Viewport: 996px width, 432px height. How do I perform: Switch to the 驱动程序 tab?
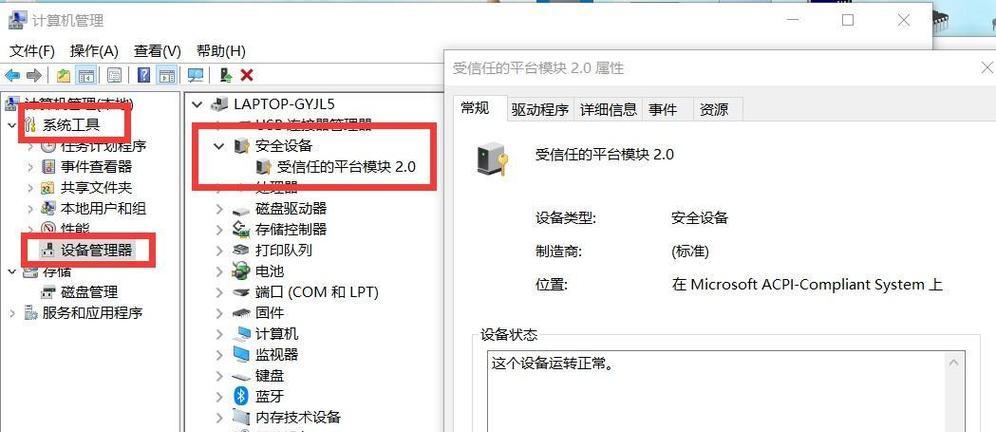(540, 110)
